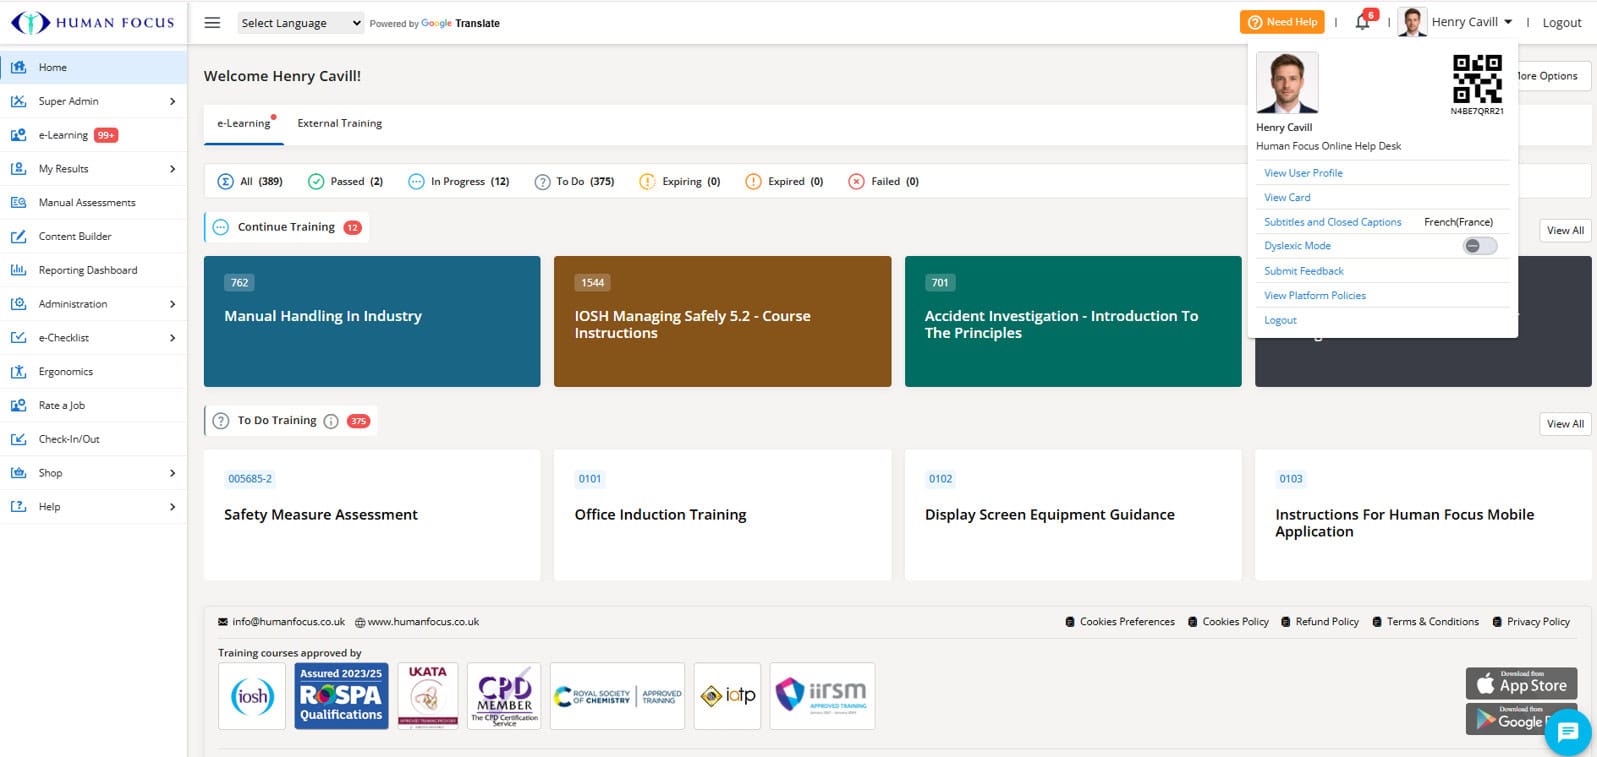Screen dimensions: 1597x757
Task: Click the Home sidebar icon
Action: 18,67
